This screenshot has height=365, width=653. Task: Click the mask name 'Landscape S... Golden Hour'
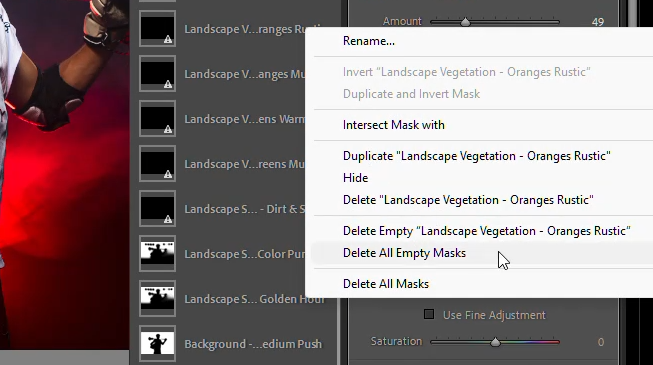pyautogui.click(x=254, y=299)
